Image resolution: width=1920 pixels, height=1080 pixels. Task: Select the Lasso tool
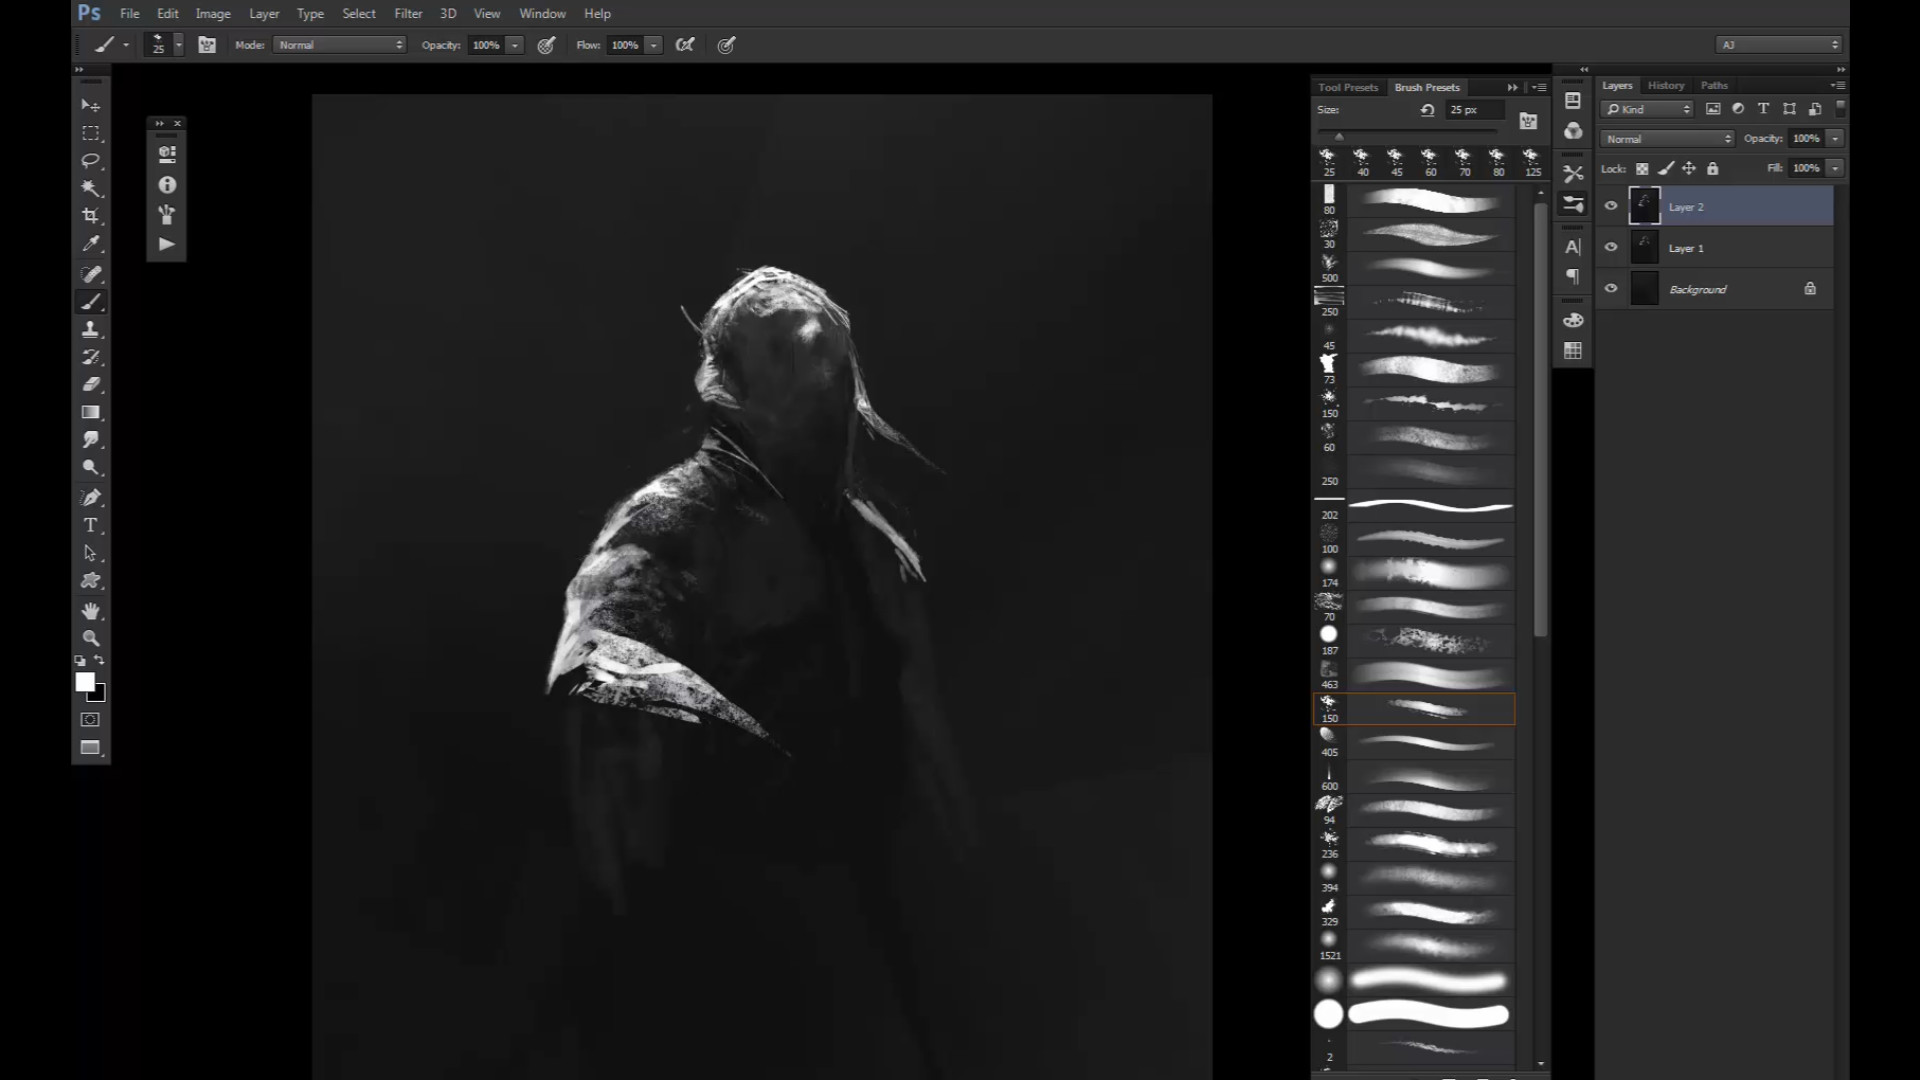pos(91,161)
